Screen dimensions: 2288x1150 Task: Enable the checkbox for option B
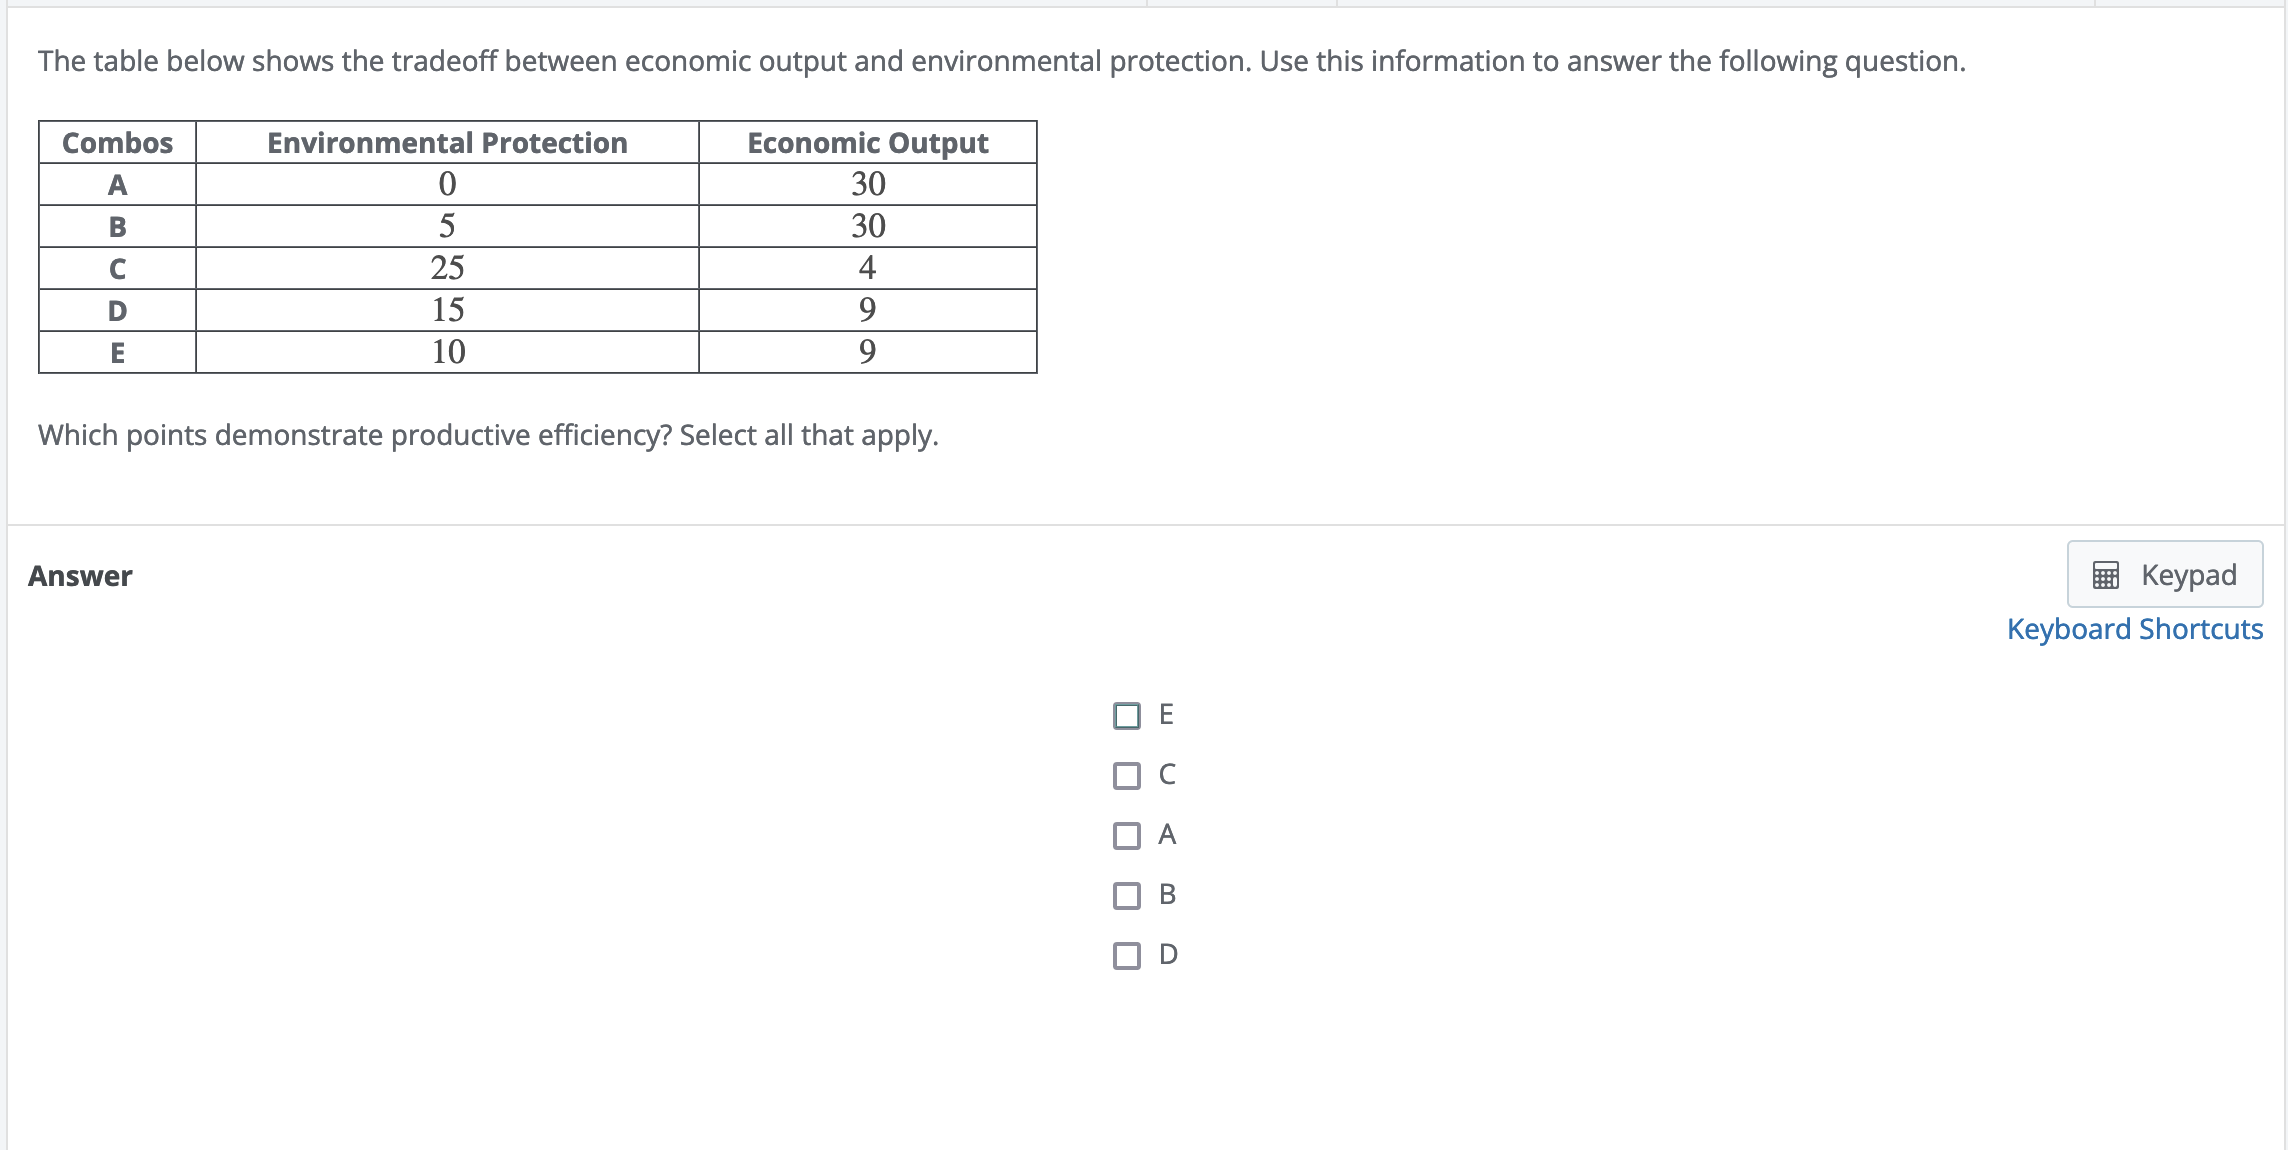(1127, 896)
